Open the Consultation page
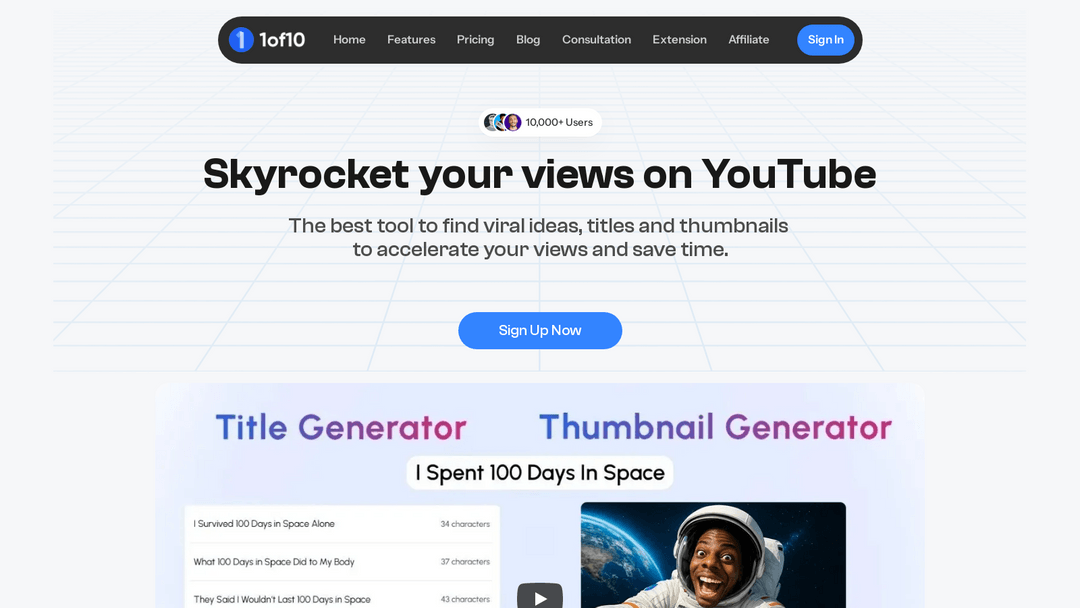This screenshot has height=608, width=1080. [x=596, y=40]
